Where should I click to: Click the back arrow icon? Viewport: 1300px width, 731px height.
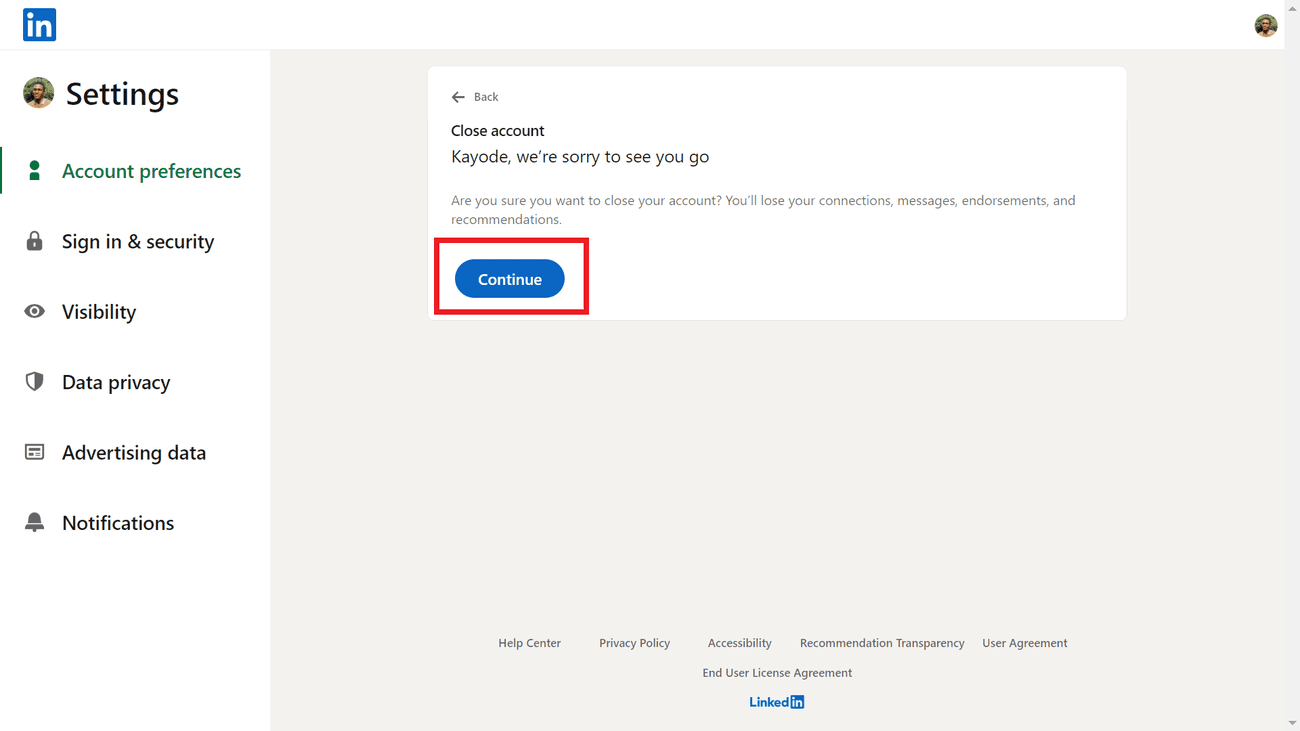[x=458, y=97]
